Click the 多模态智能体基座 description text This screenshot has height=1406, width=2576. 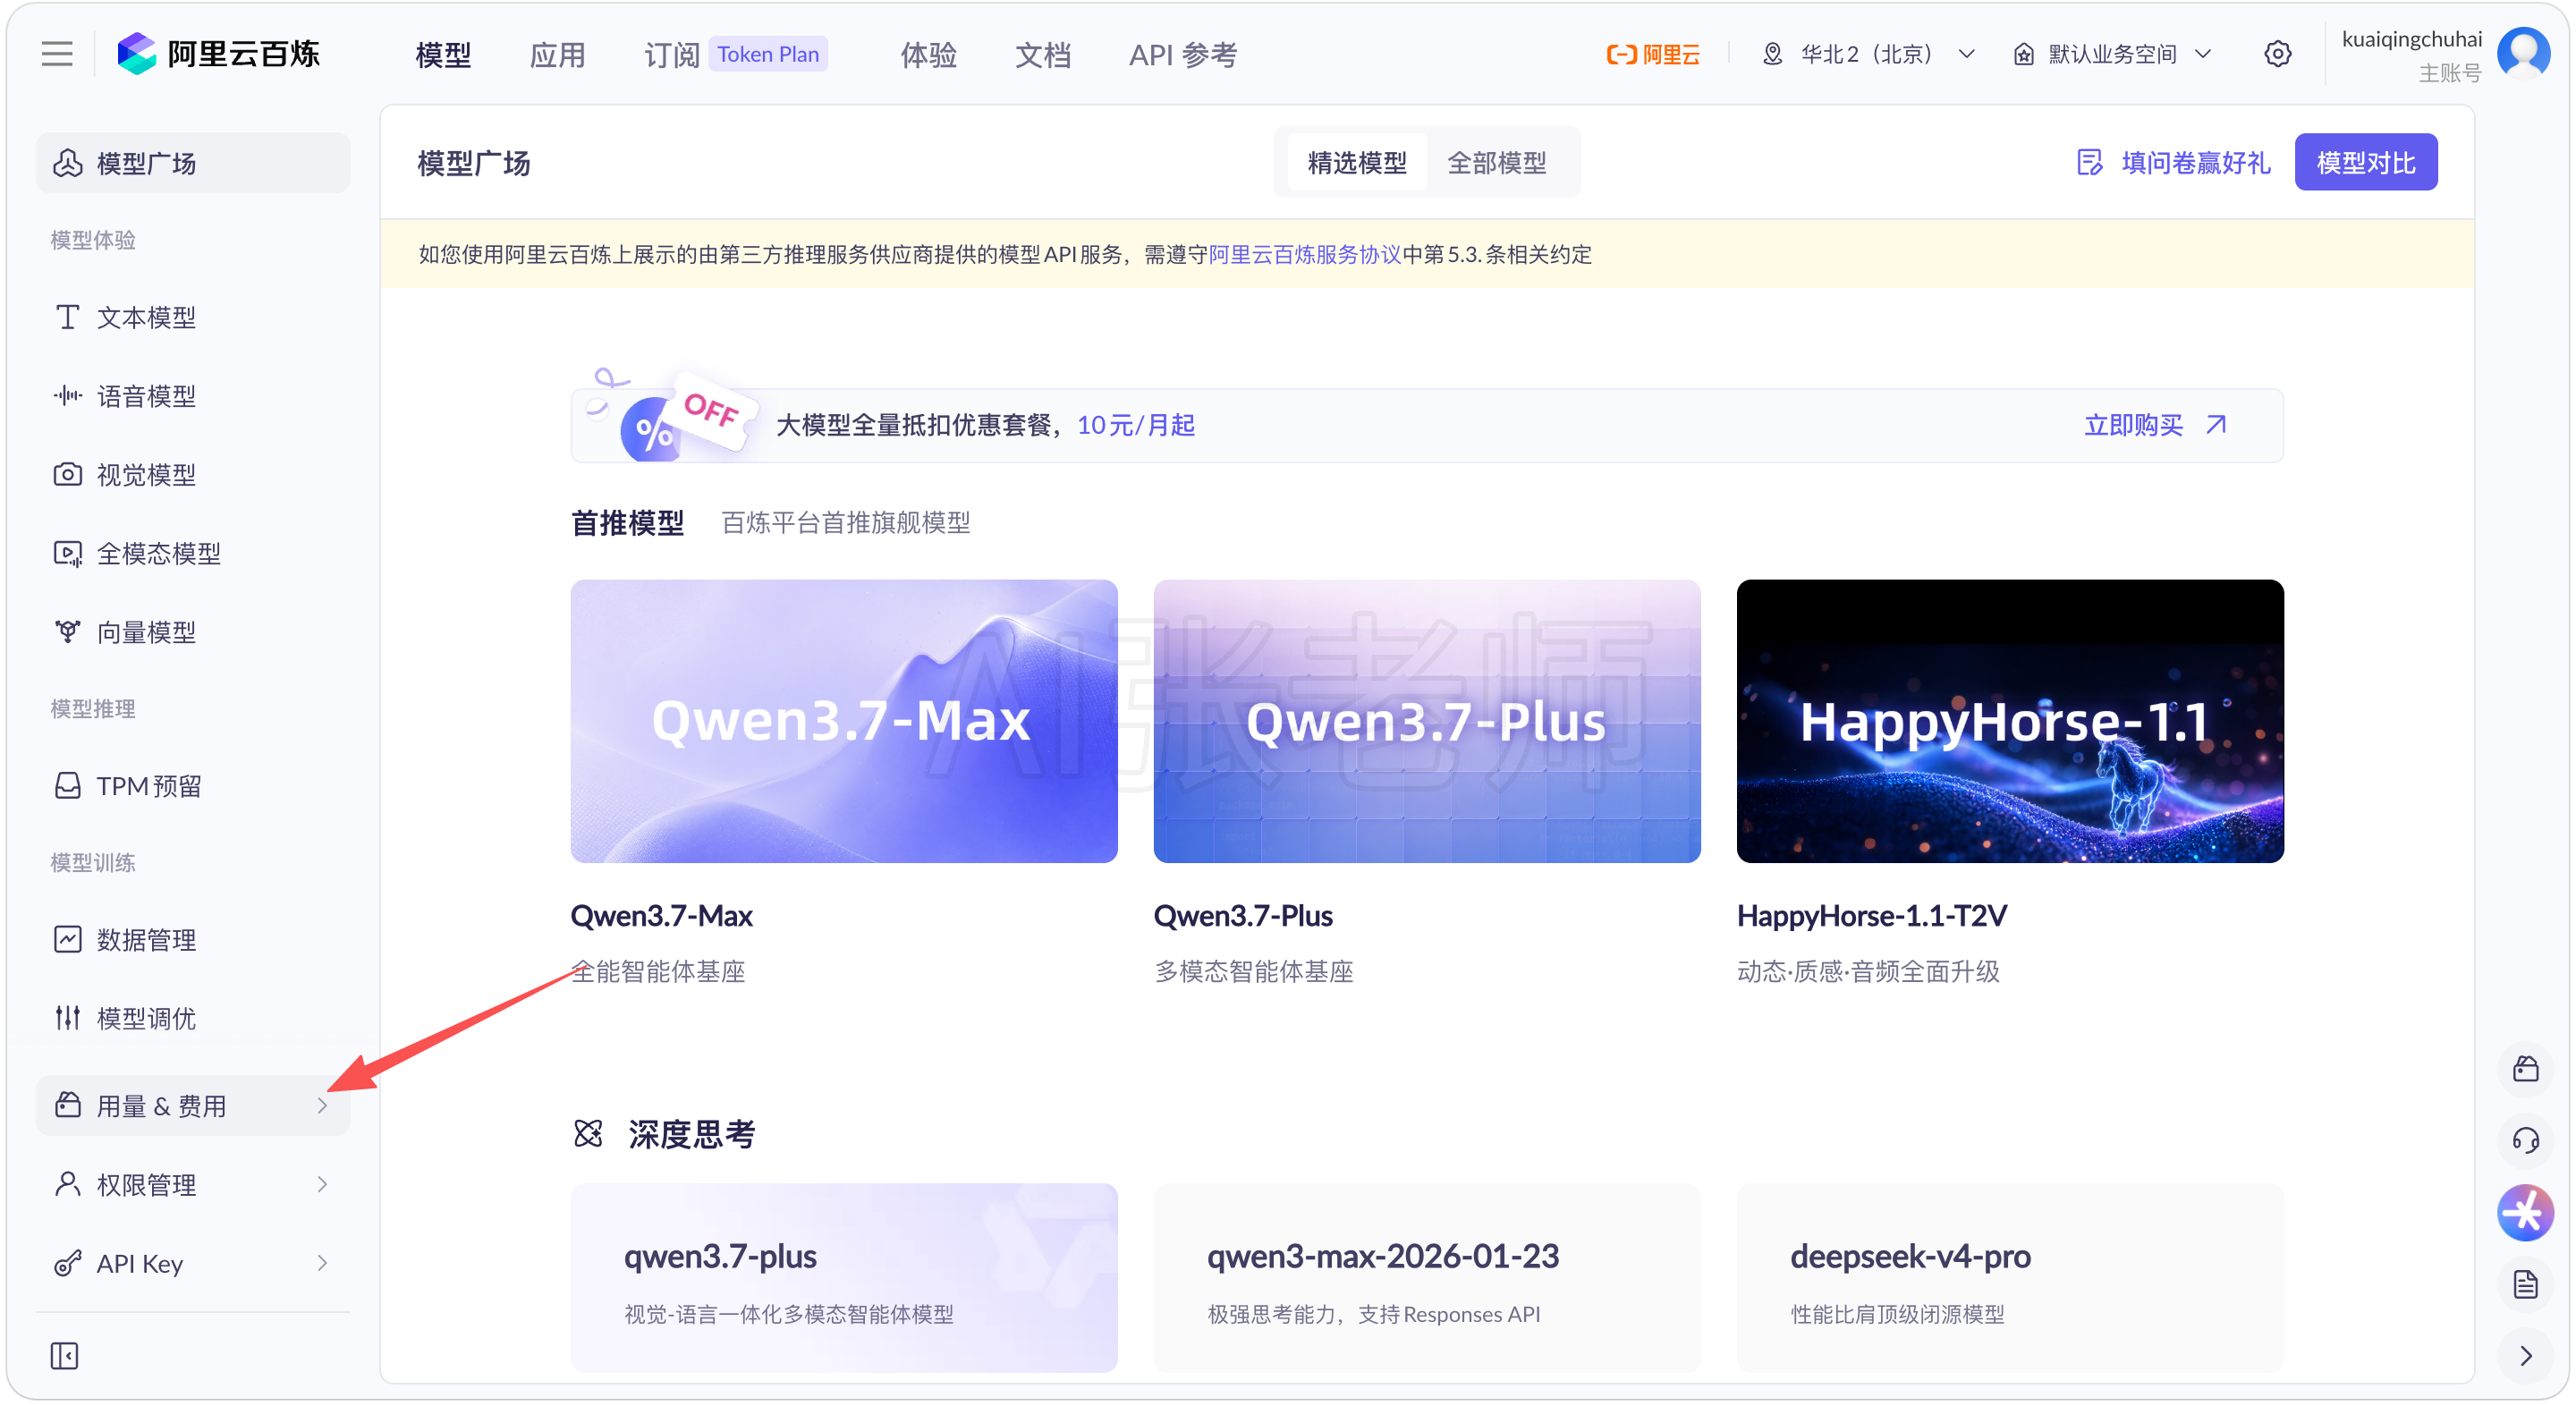tap(1253, 971)
